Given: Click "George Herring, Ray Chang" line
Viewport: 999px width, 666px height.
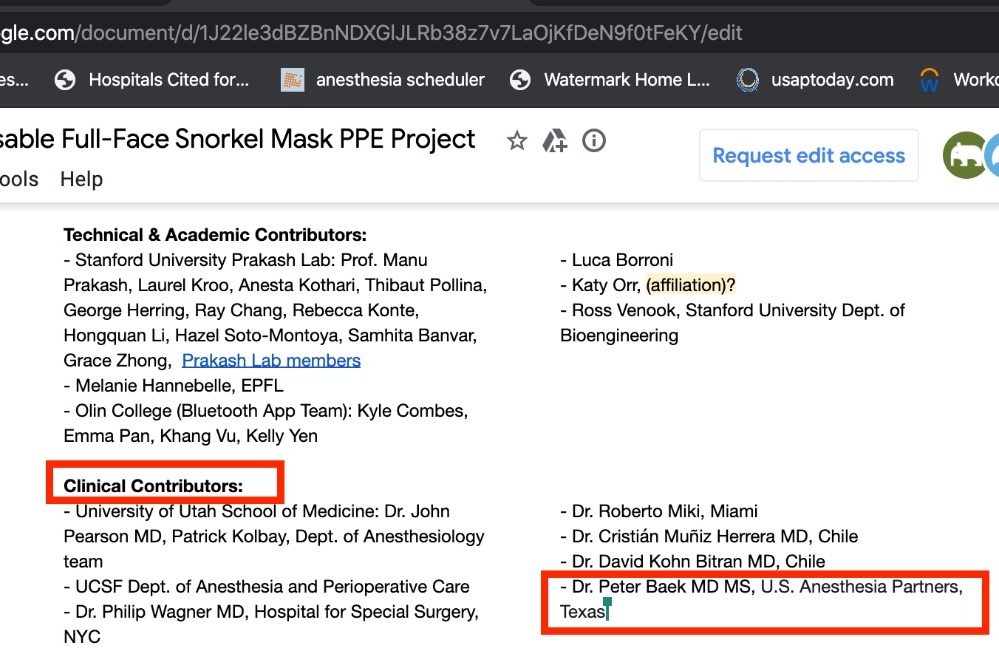Looking at the screenshot, I should 241,310.
